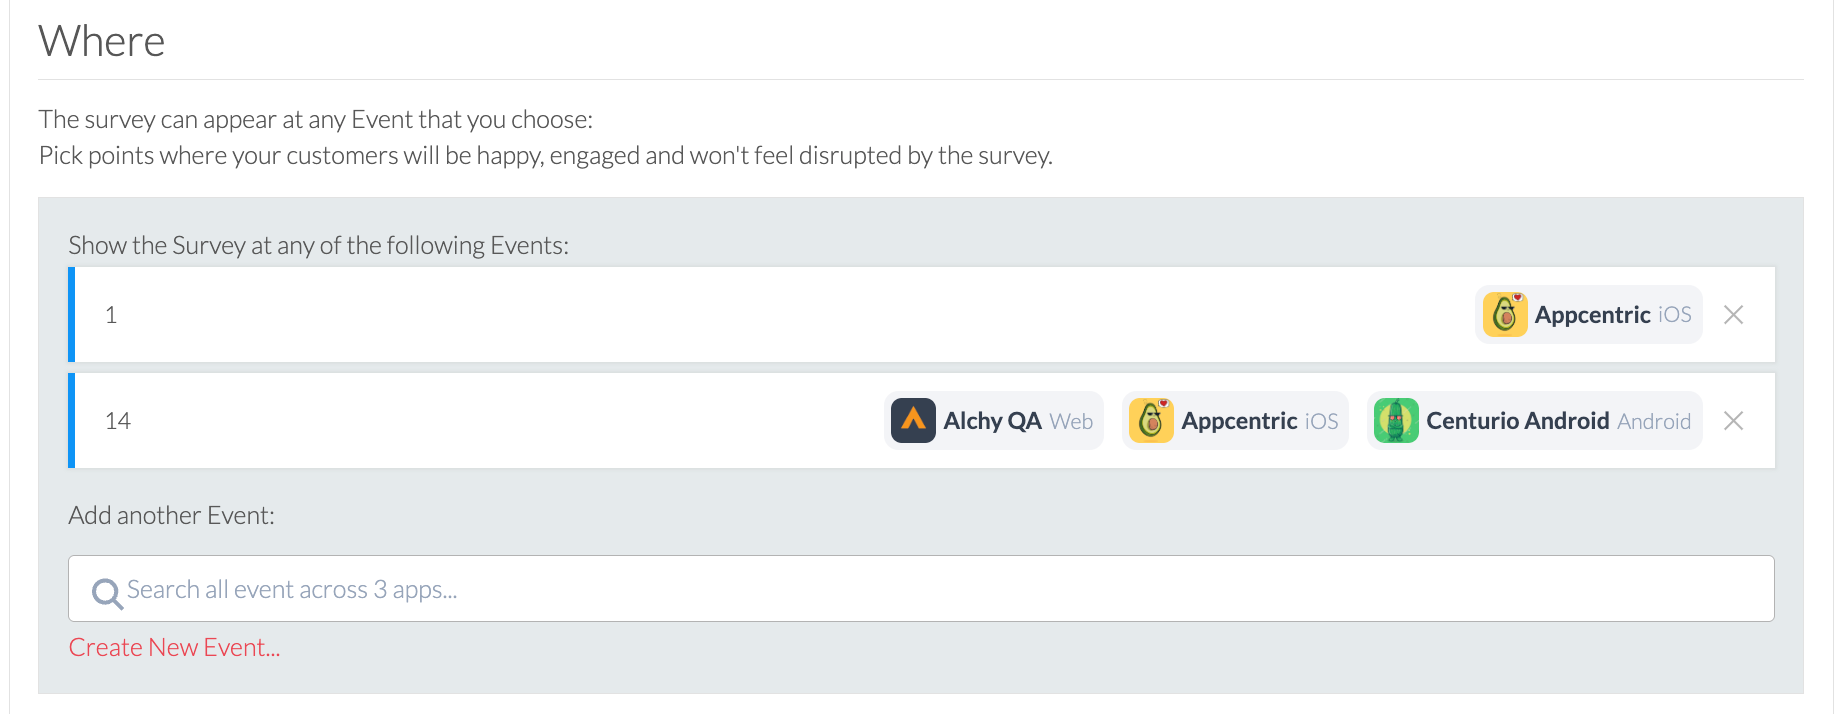Open the 'Create New Event...' link
Screen dimensions: 1840x714
click(x=174, y=648)
